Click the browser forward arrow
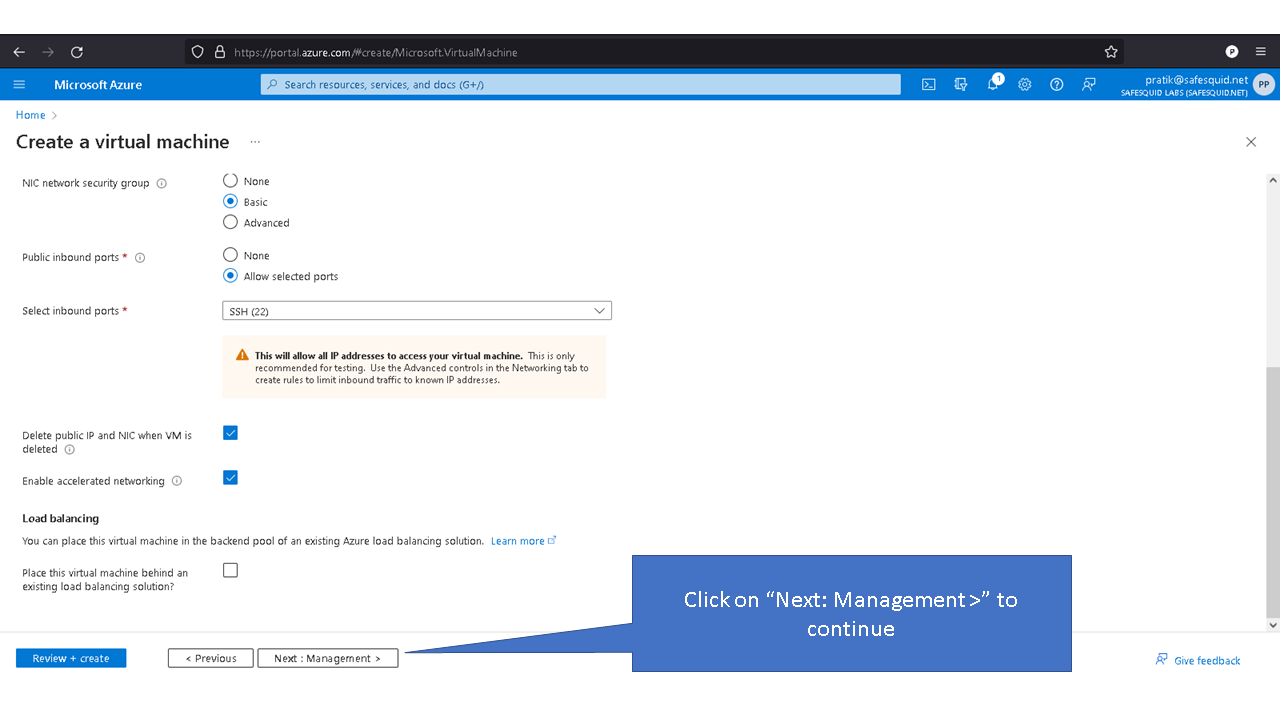 pyautogui.click(x=48, y=52)
